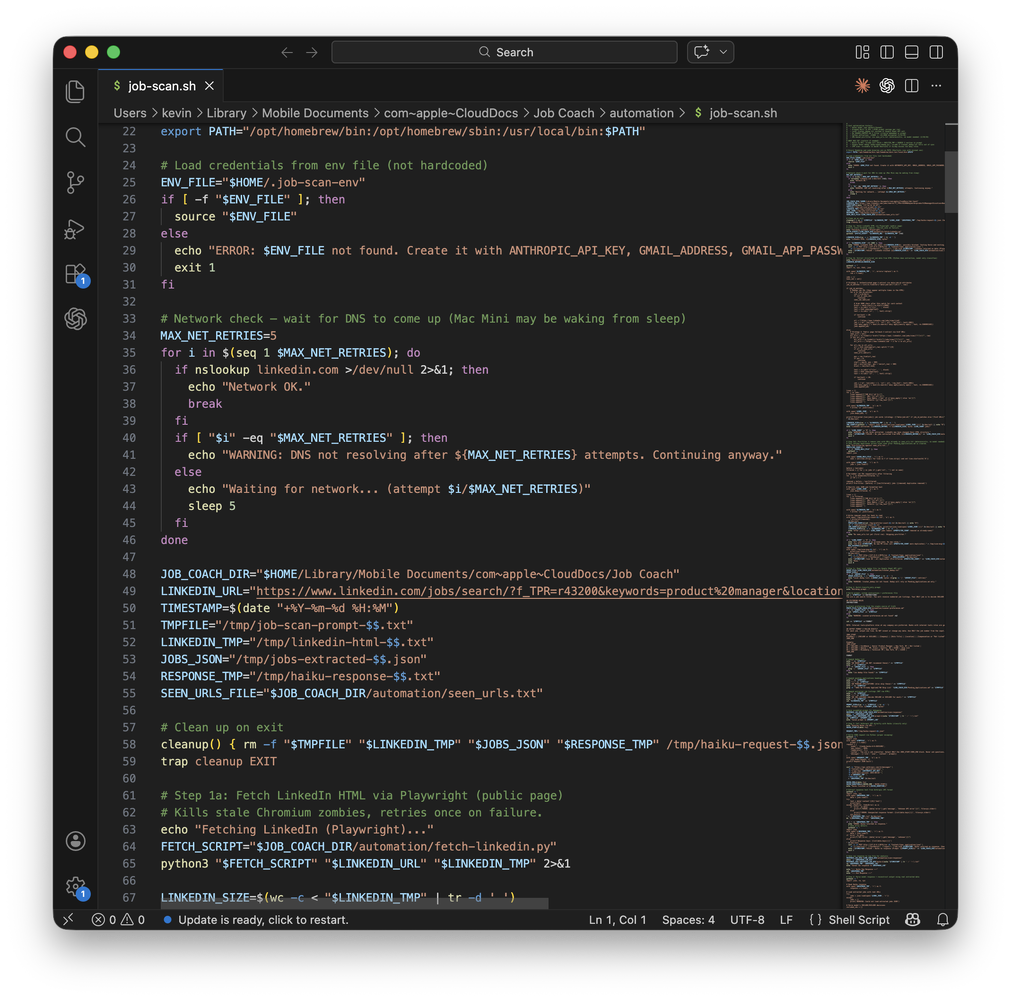Viewport: 1011px width, 1000px height.
Task: Change indentation via Spaces: 4
Action: click(688, 919)
